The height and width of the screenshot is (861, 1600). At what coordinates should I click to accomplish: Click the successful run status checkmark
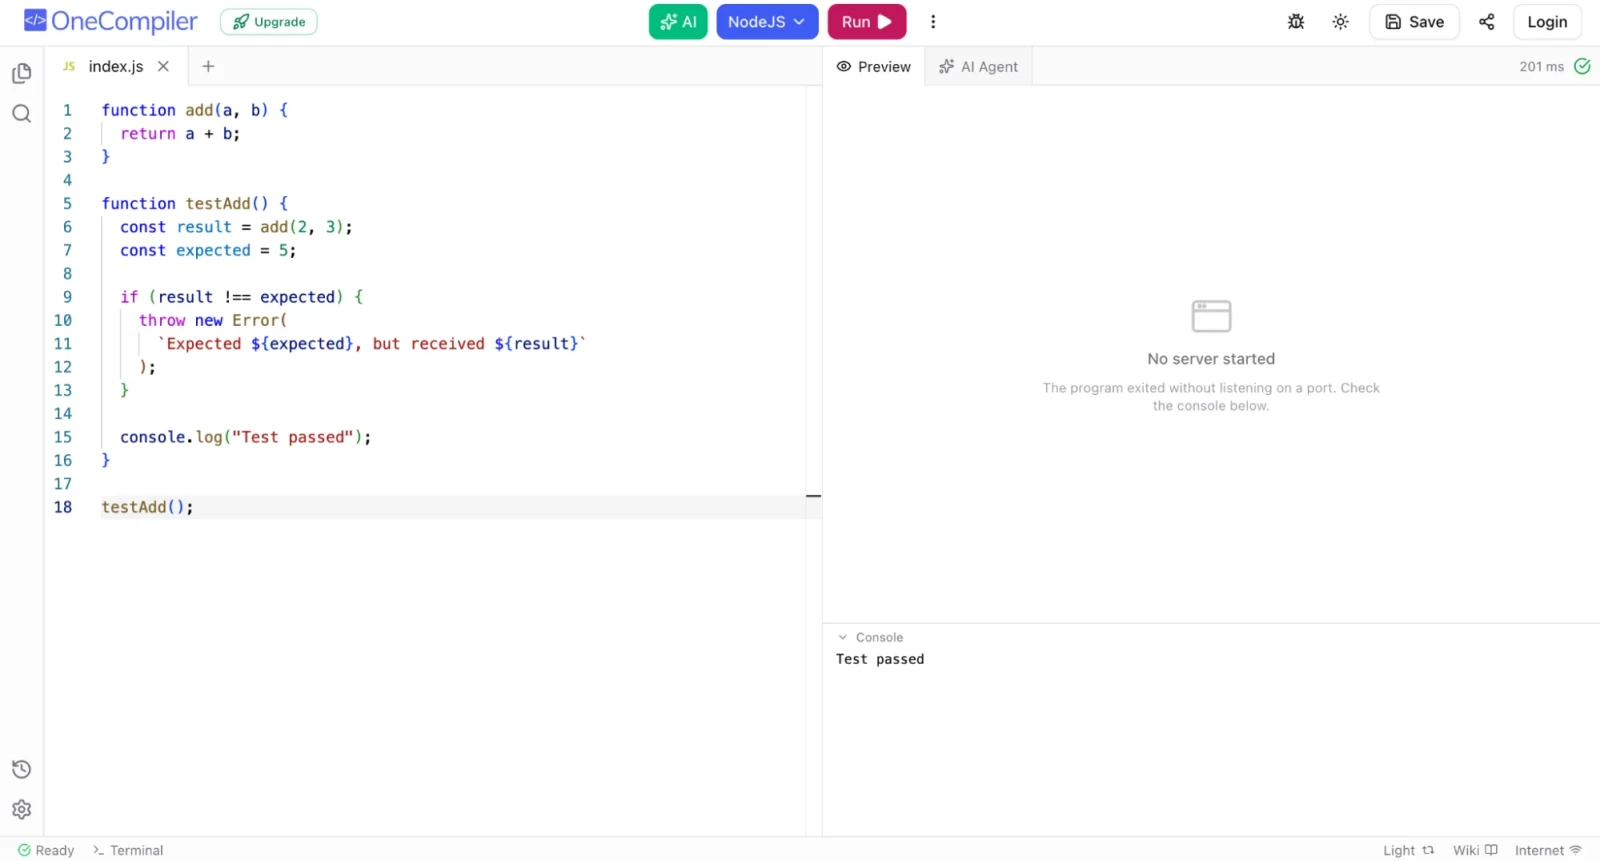coord(1582,66)
